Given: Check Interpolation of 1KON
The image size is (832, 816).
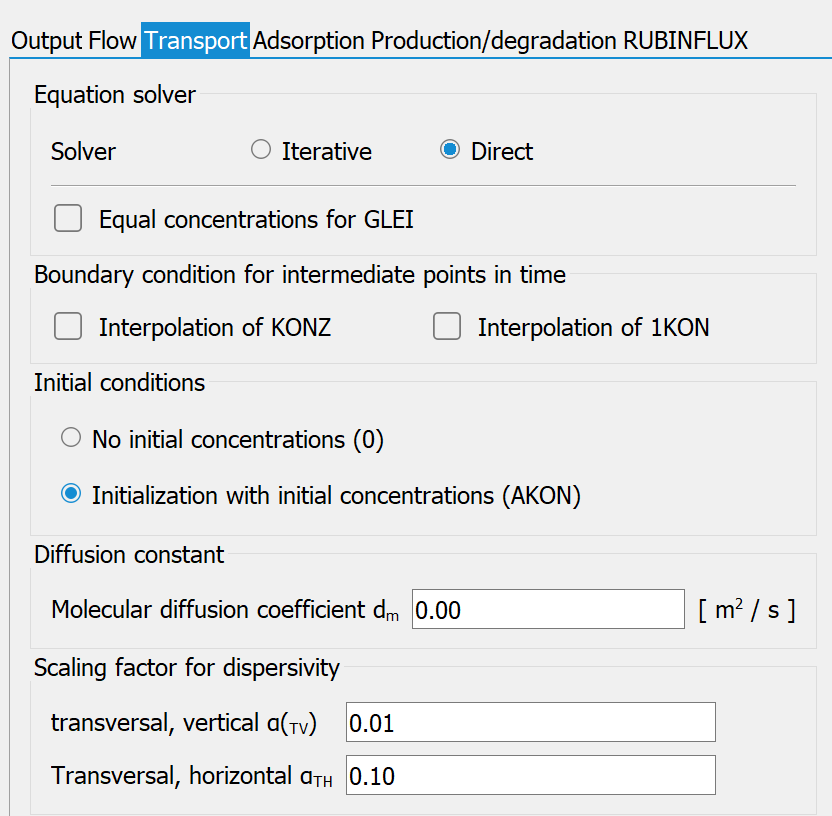Looking at the screenshot, I should [x=447, y=326].
